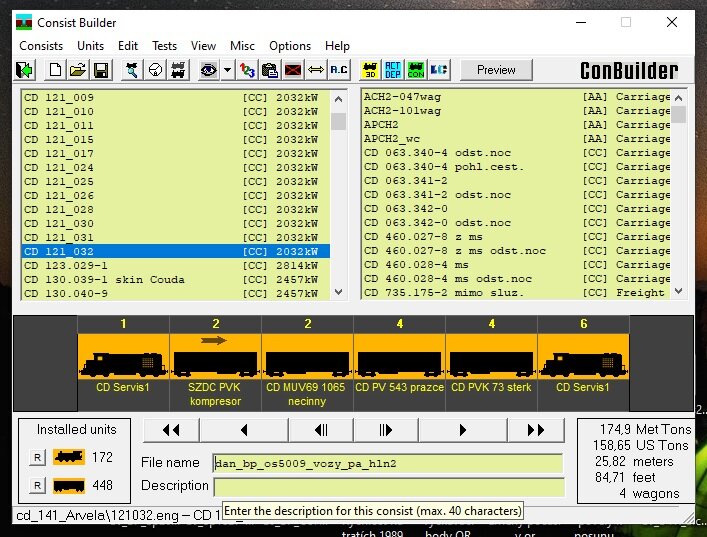The image size is (707, 537).
Task: Click the R button beside wagon count
Action: pyautogui.click(x=37, y=486)
